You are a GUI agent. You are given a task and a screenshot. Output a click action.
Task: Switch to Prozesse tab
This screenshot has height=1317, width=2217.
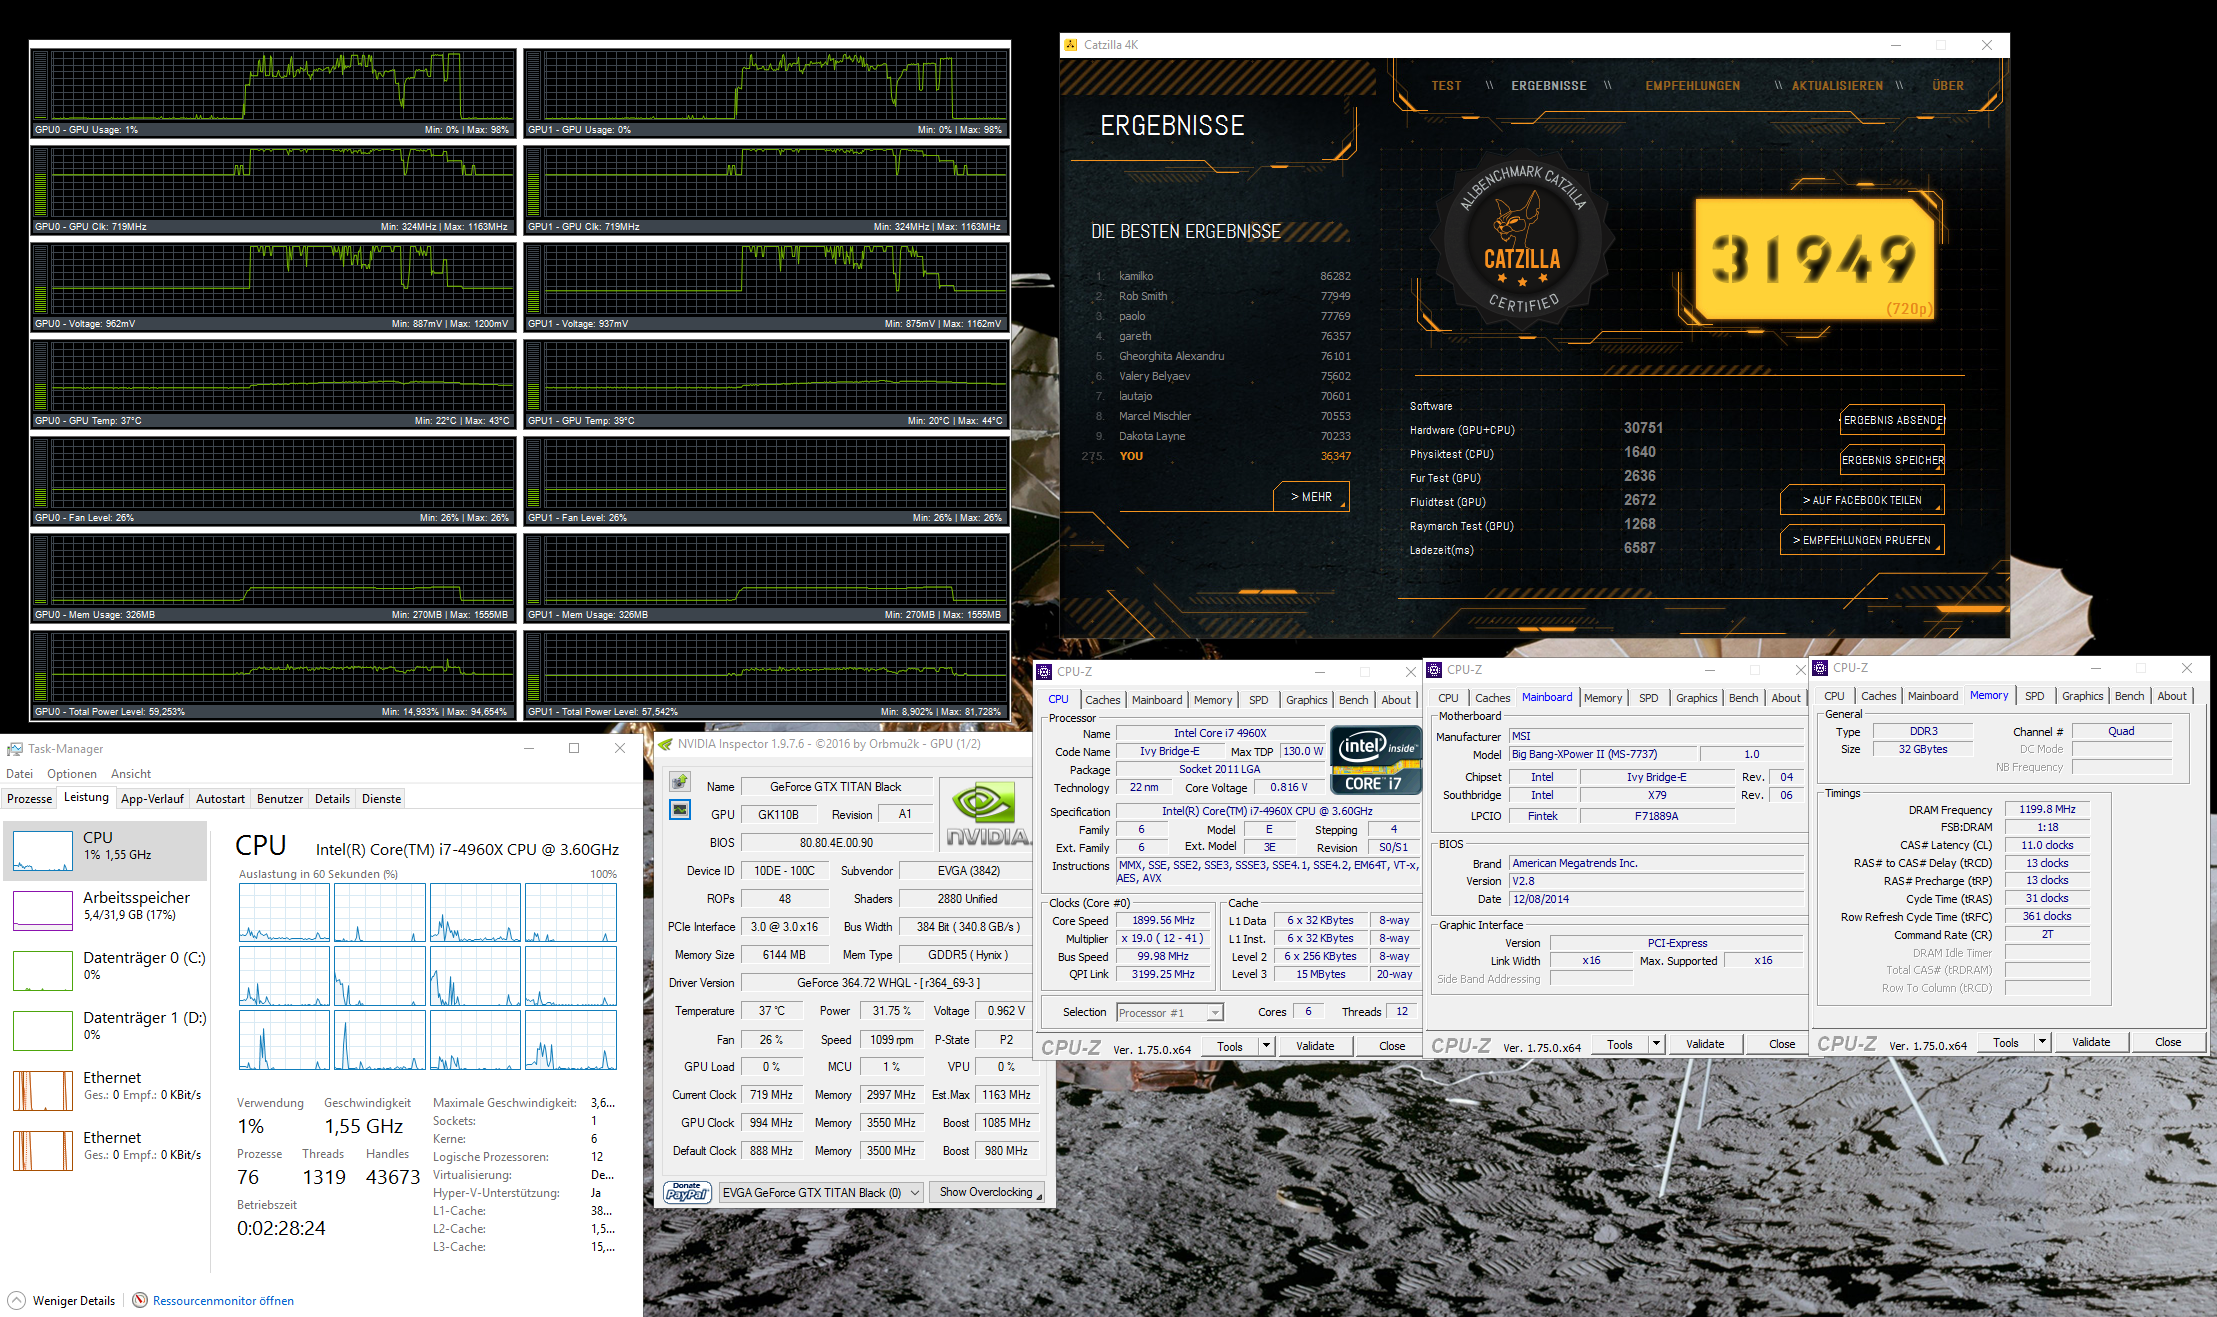coord(29,798)
